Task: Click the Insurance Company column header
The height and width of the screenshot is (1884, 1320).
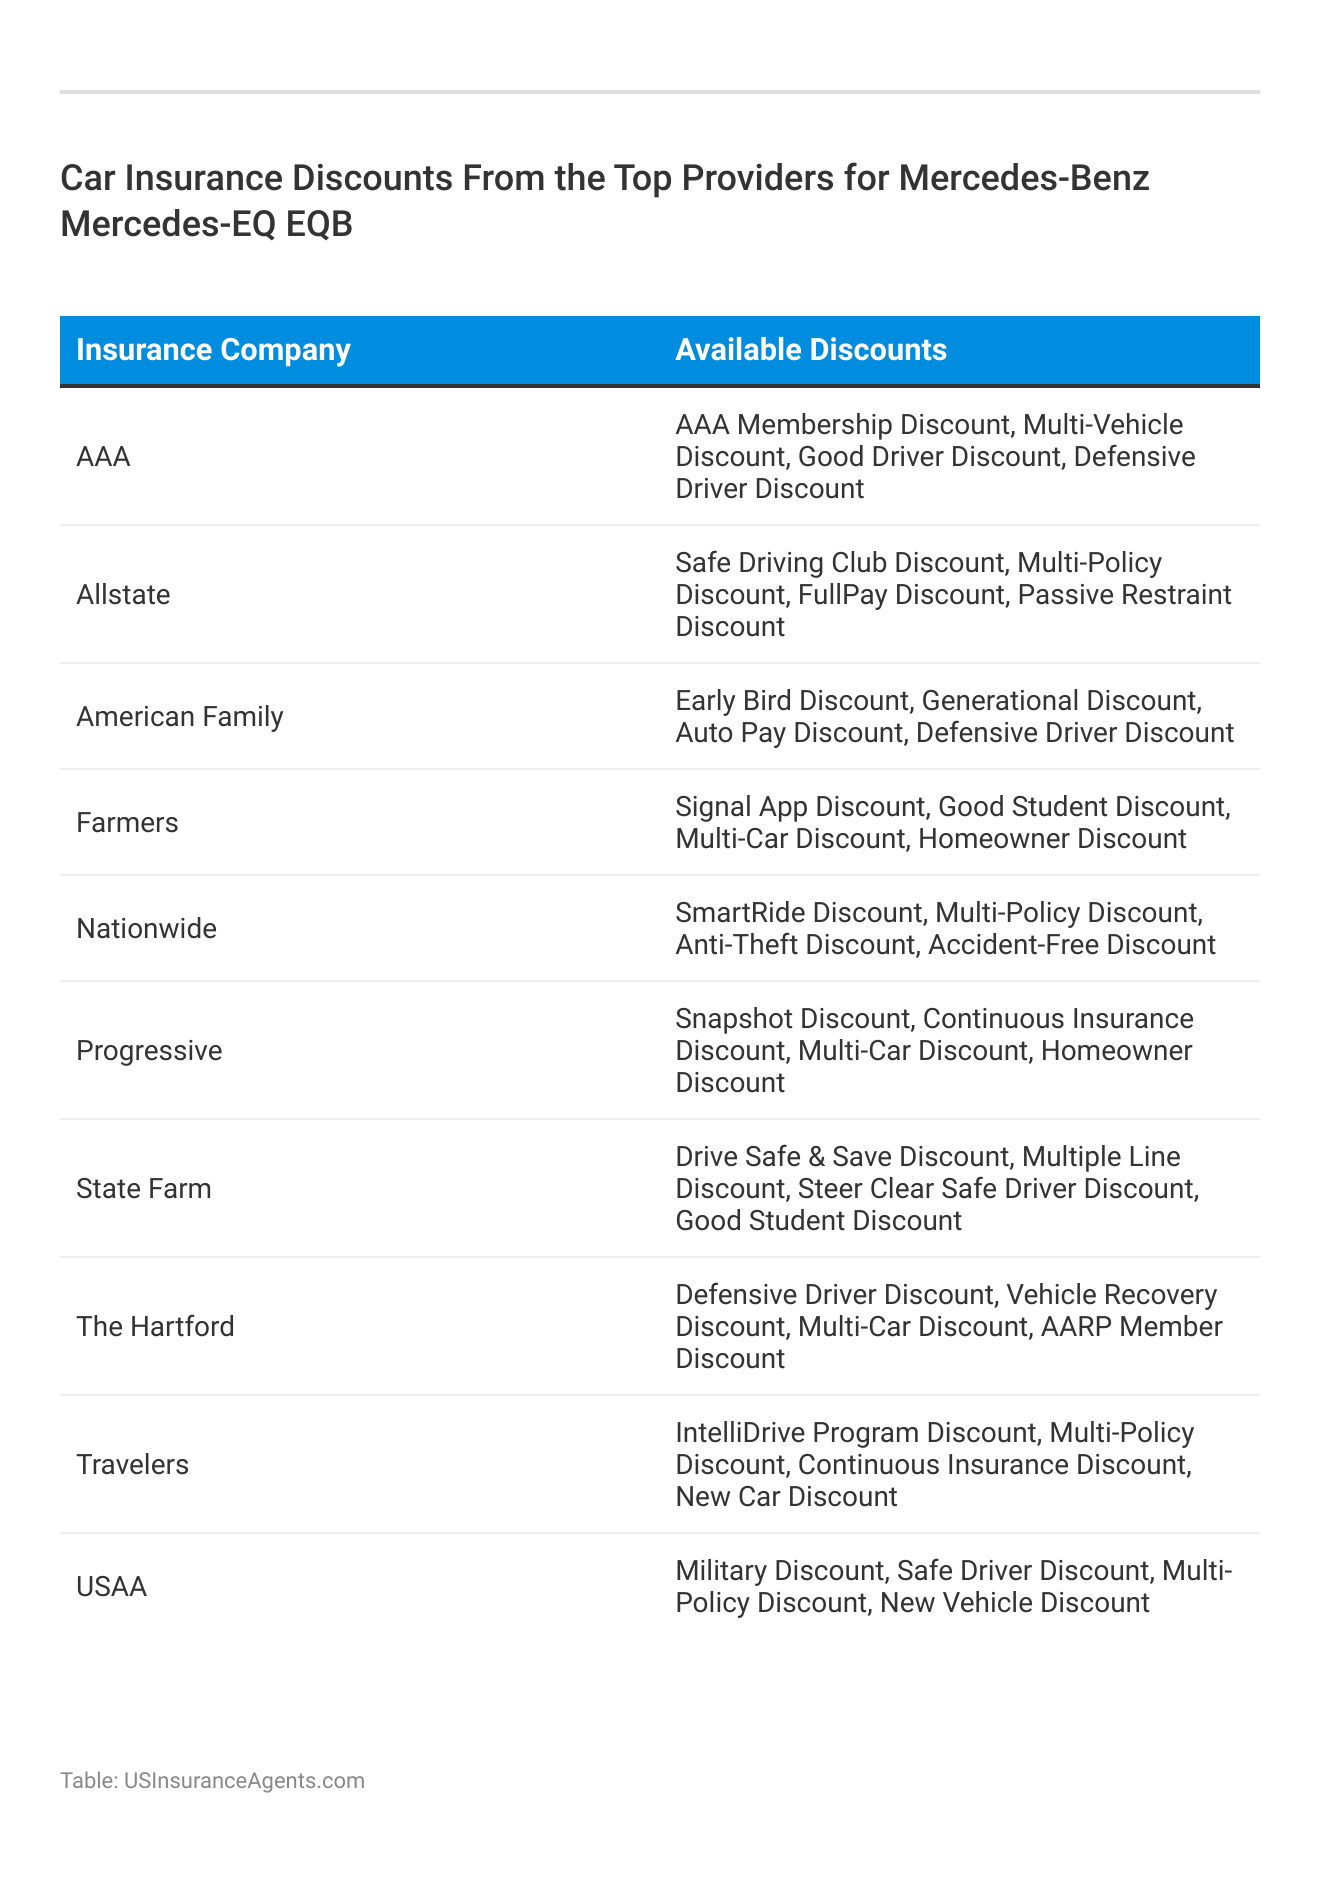Action: [213, 350]
